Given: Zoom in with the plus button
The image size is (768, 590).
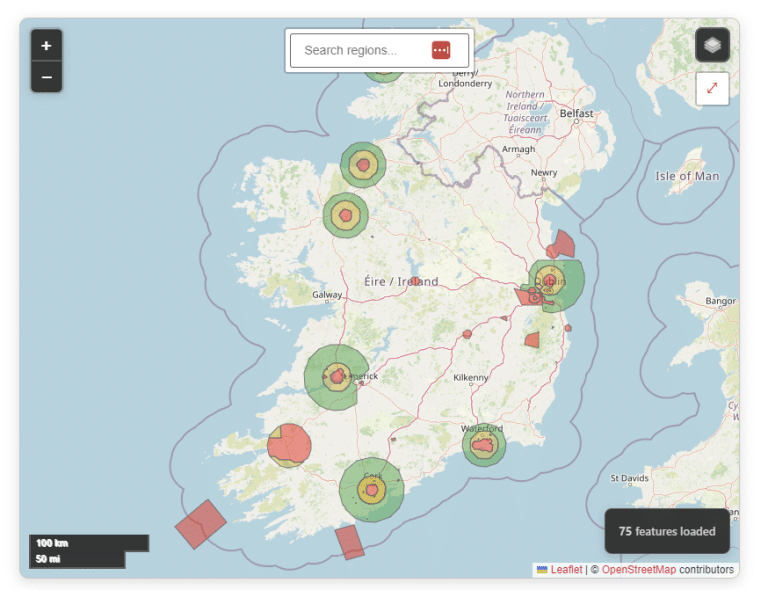Looking at the screenshot, I should click(46, 45).
